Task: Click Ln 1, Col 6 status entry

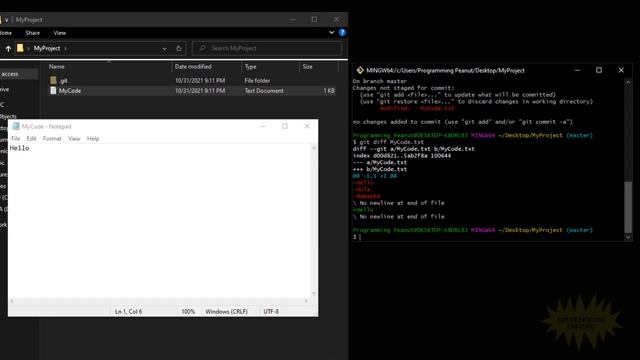Action: (128, 311)
